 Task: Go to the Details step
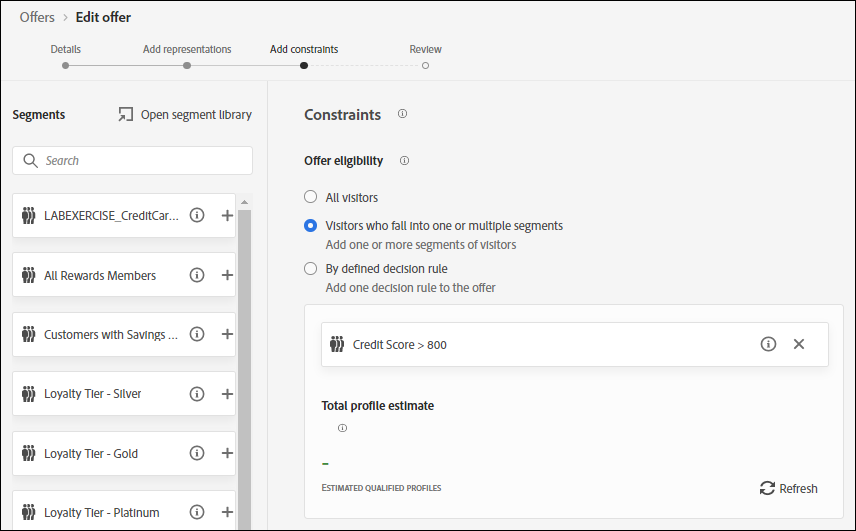tap(66, 49)
